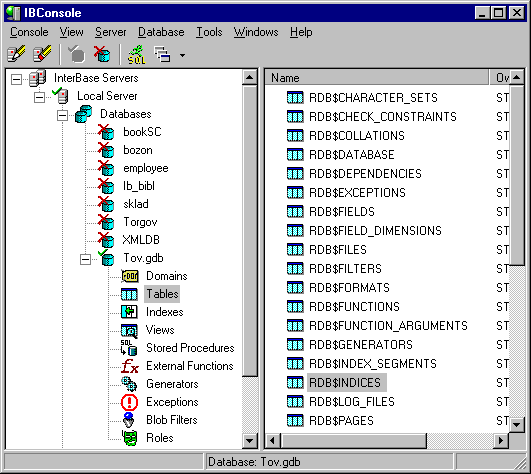Click the employee database icon

coord(106,168)
